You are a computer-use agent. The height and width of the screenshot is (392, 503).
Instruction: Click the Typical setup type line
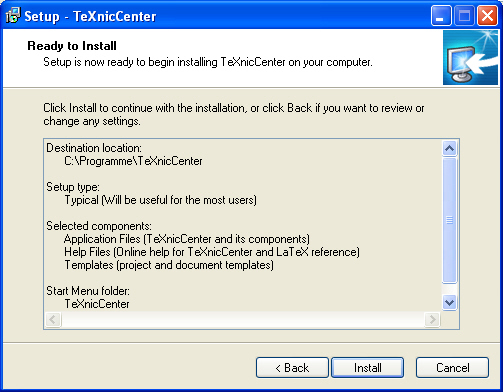(x=161, y=200)
